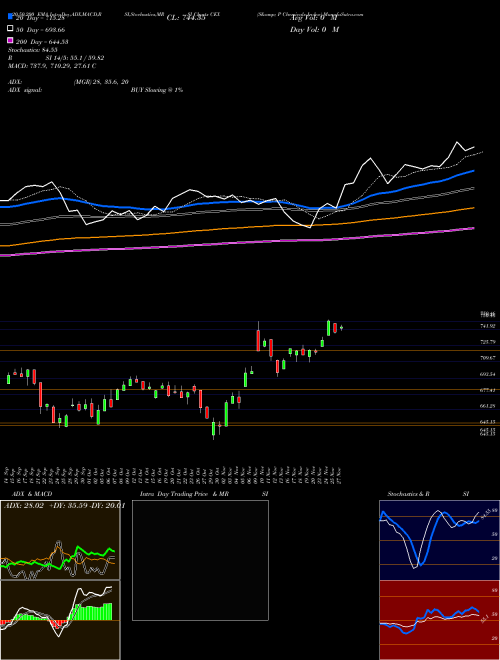This screenshot has height=660, width=500.
Task: Click the 677.41 price axis label
Action: (x=488, y=390)
